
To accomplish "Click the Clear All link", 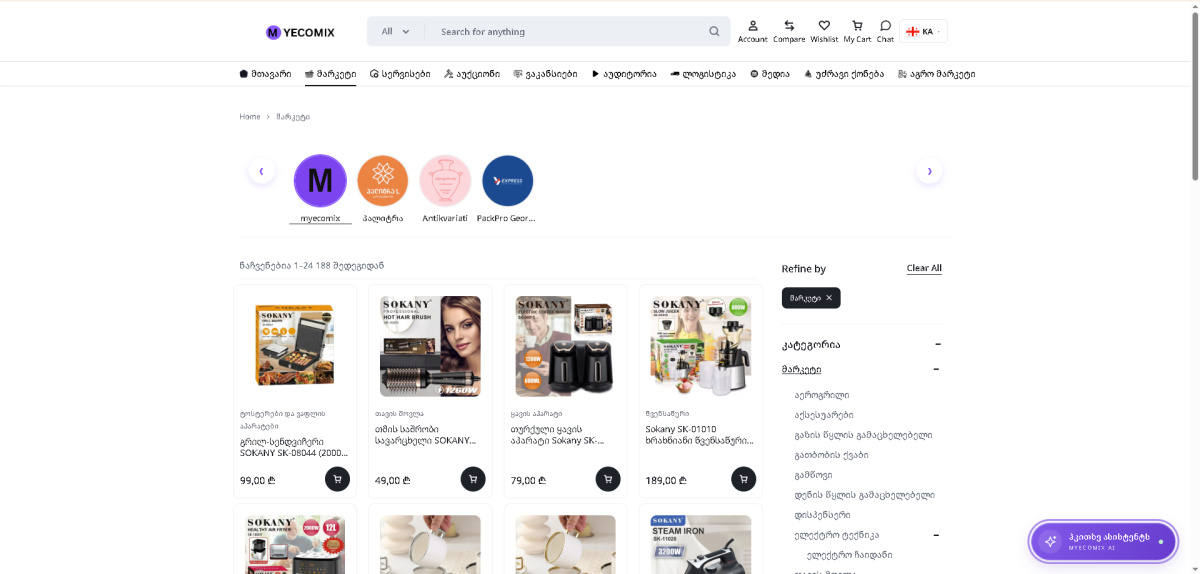I will tap(924, 268).
